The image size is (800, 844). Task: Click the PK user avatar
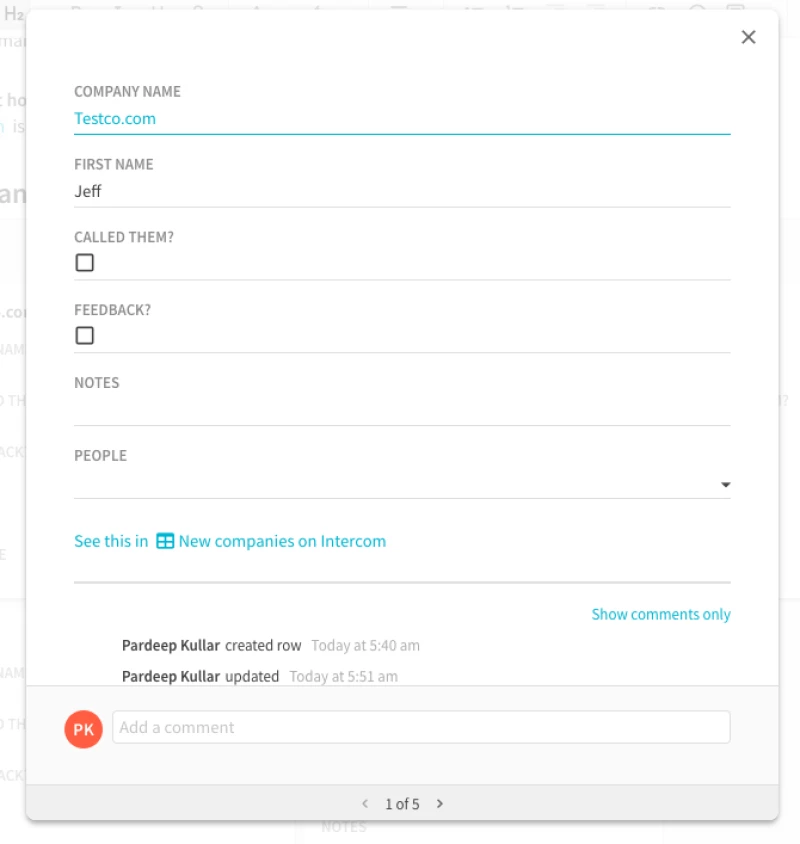point(83,729)
